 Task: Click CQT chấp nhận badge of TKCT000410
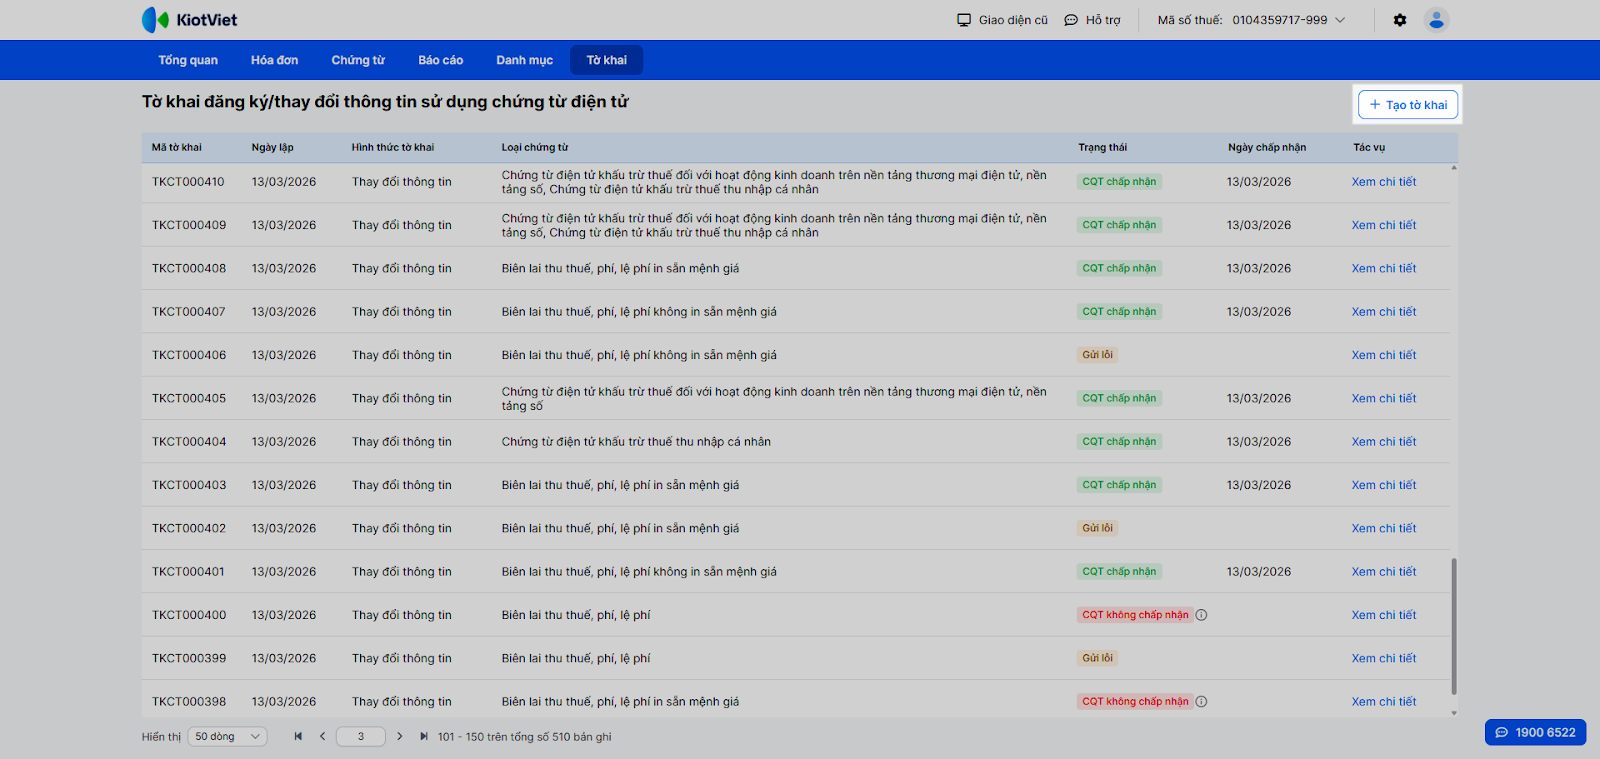click(1119, 182)
